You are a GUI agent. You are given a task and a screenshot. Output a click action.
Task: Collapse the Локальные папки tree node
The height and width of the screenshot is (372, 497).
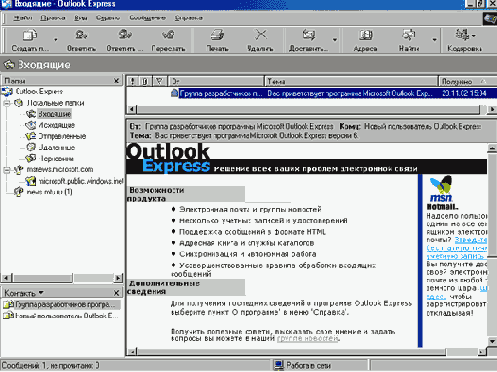click(x=7, y=103)
